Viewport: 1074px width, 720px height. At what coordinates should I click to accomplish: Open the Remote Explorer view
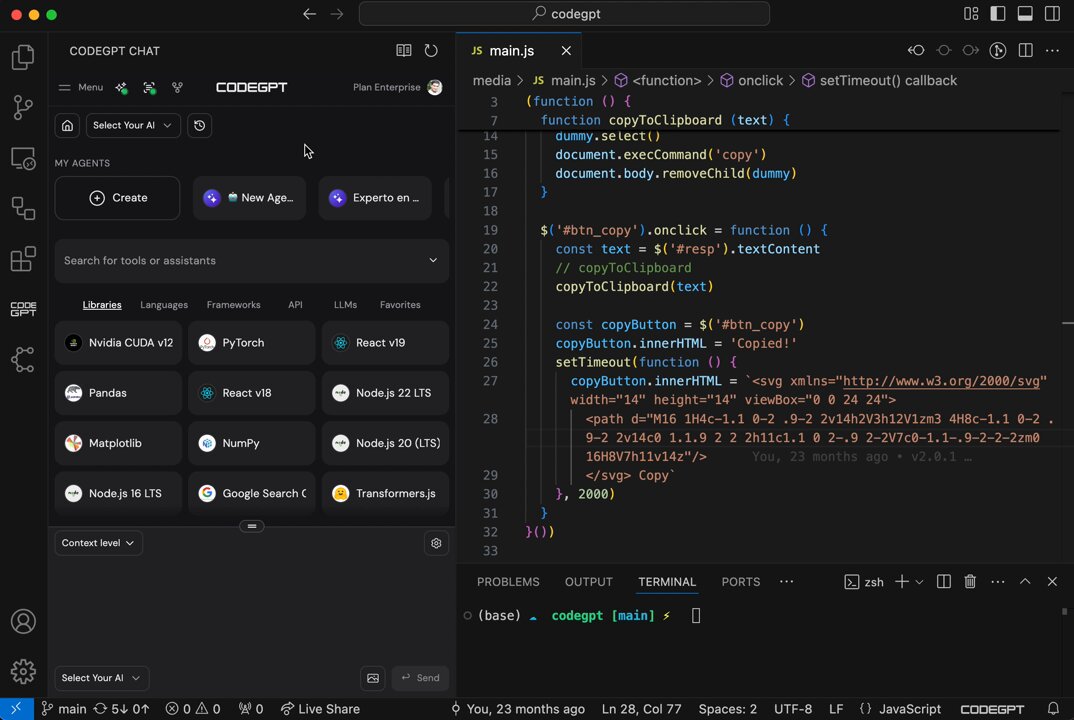click(23, 158)
